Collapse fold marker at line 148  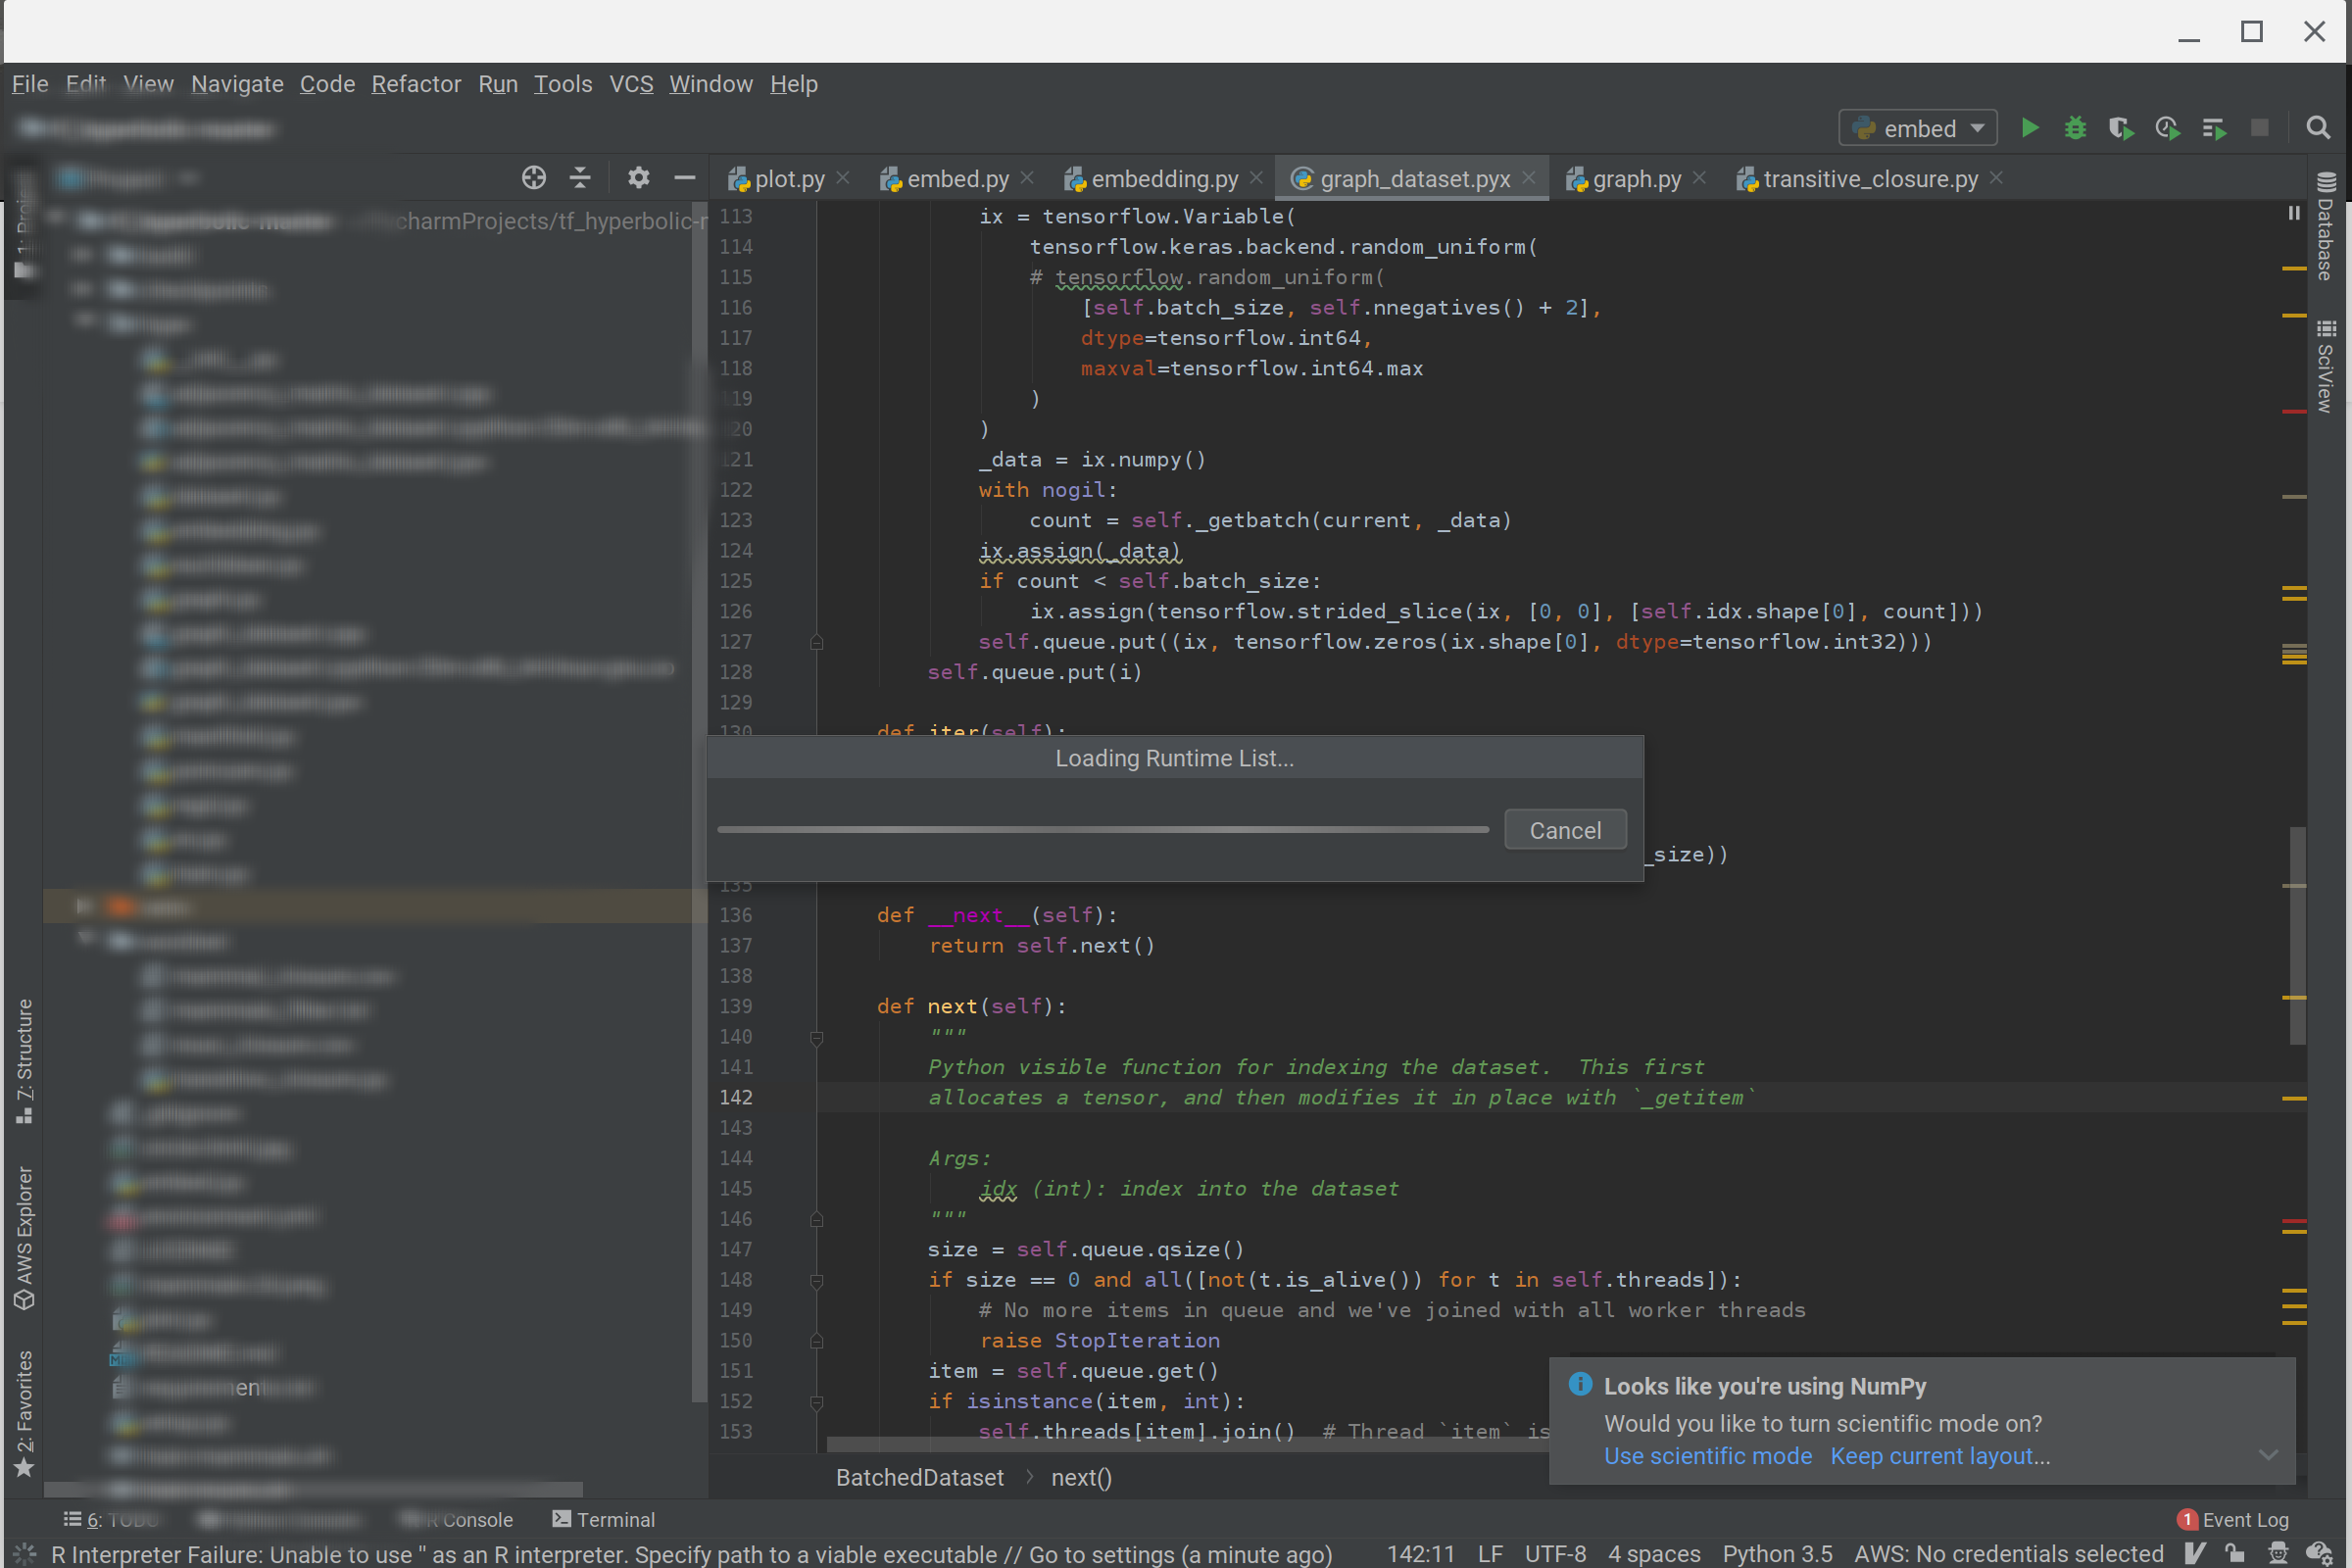(x=816, y=1280)
